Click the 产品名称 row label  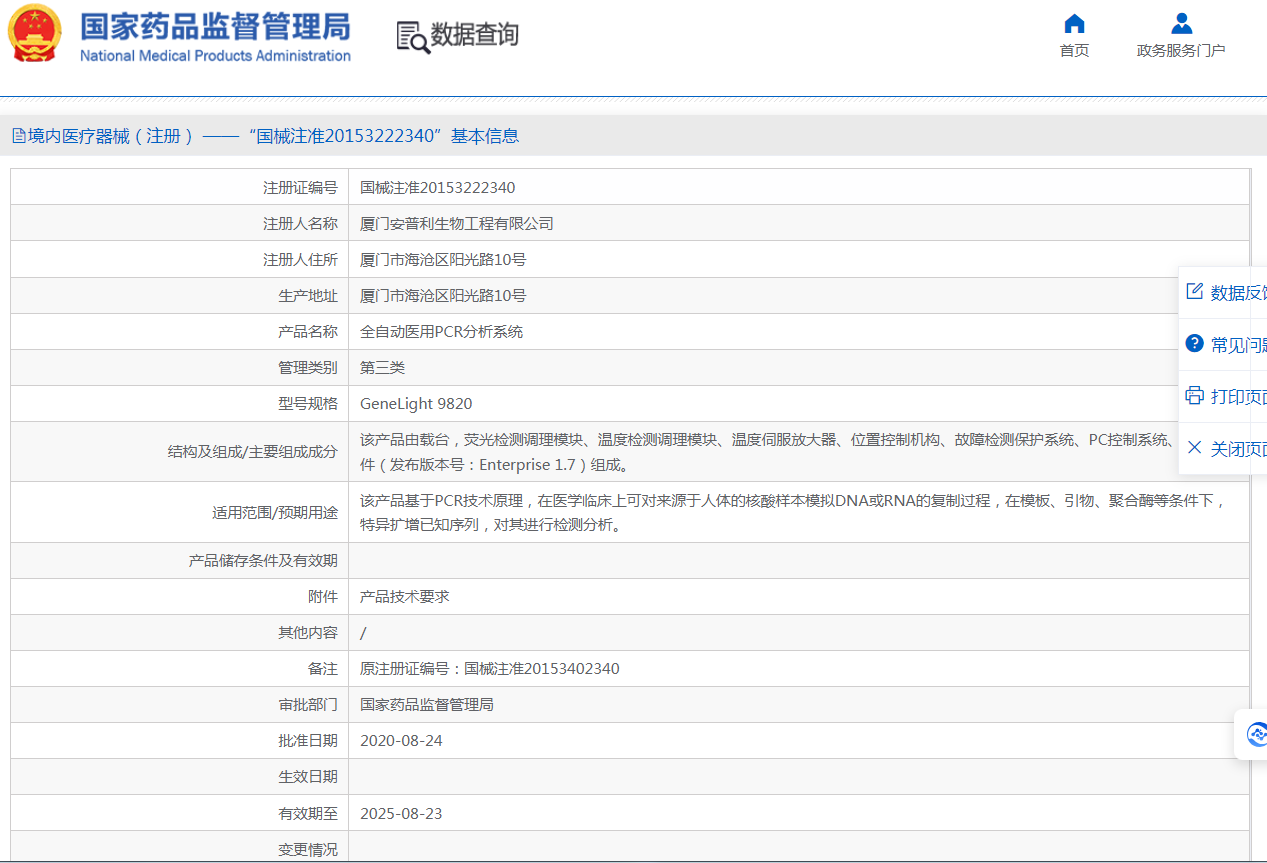pyautogui.click(x=308, y=332)
